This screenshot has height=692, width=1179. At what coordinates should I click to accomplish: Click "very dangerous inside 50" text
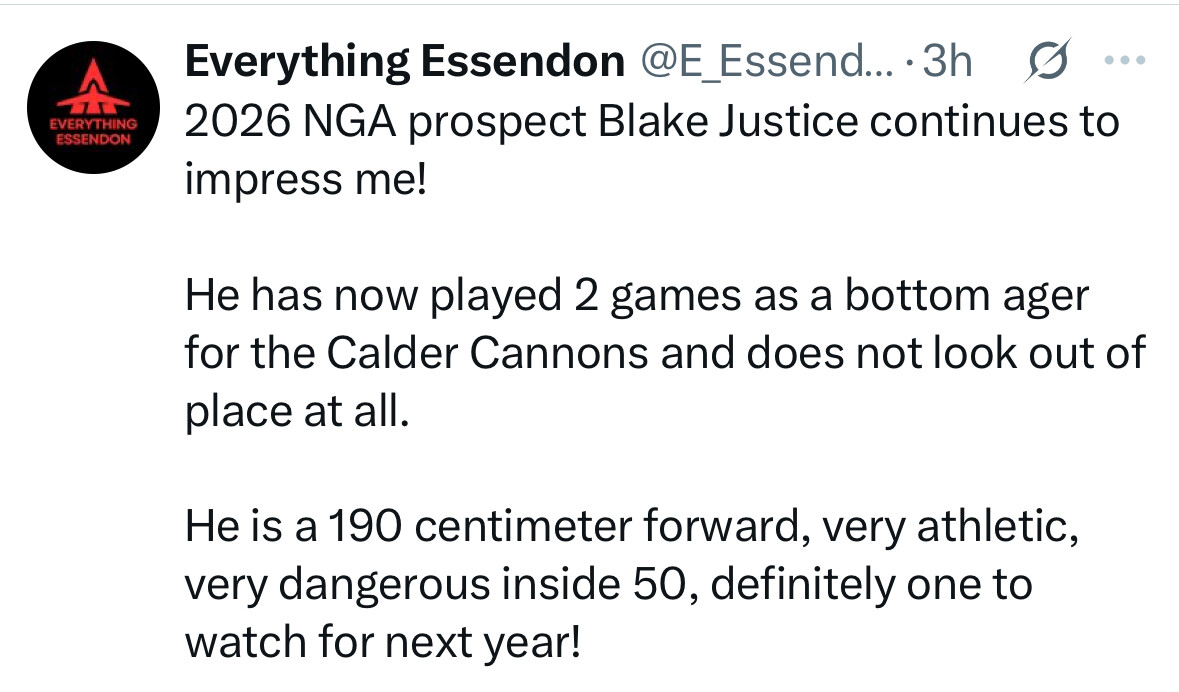pyautogui.click(x=436, y=584)
